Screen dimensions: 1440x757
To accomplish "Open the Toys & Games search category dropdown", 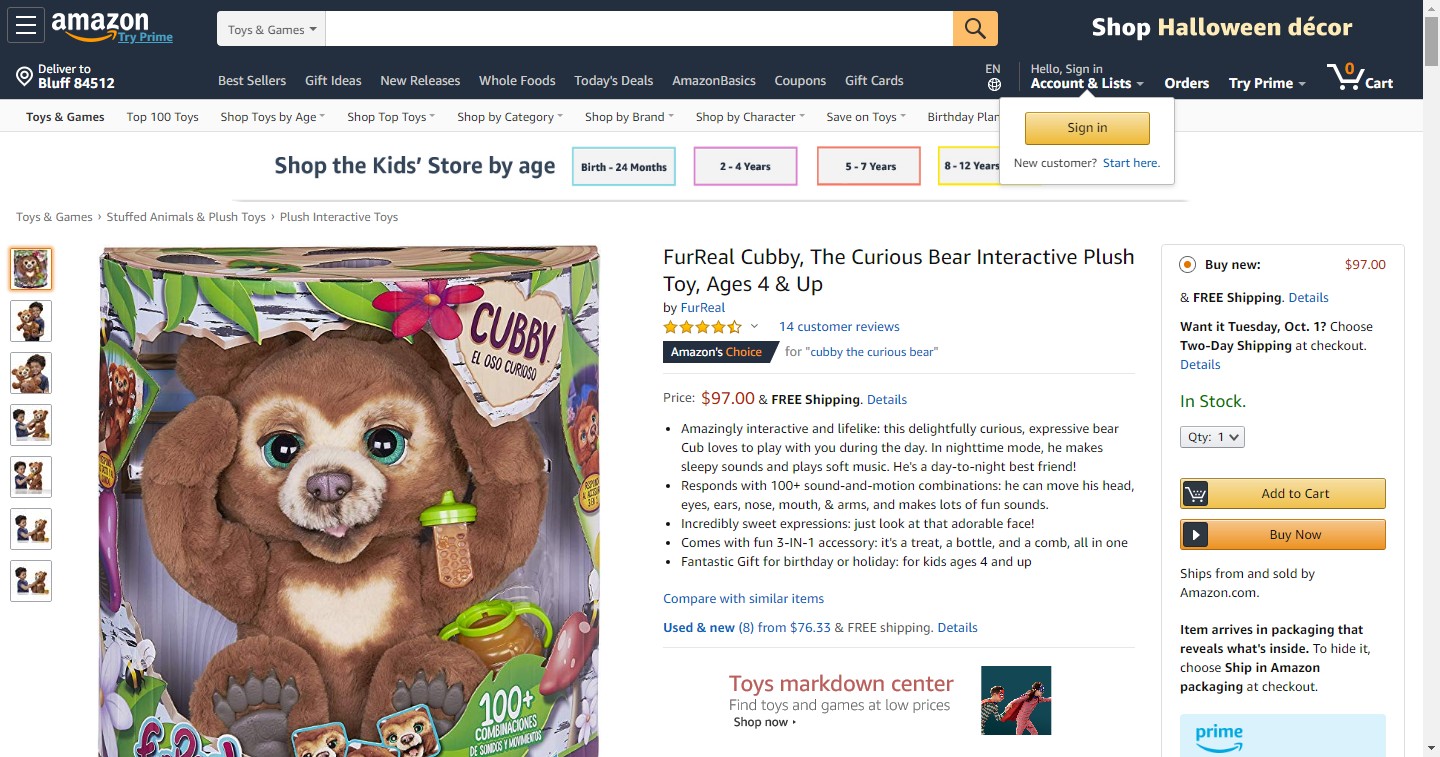I will [x=271, y=29].
